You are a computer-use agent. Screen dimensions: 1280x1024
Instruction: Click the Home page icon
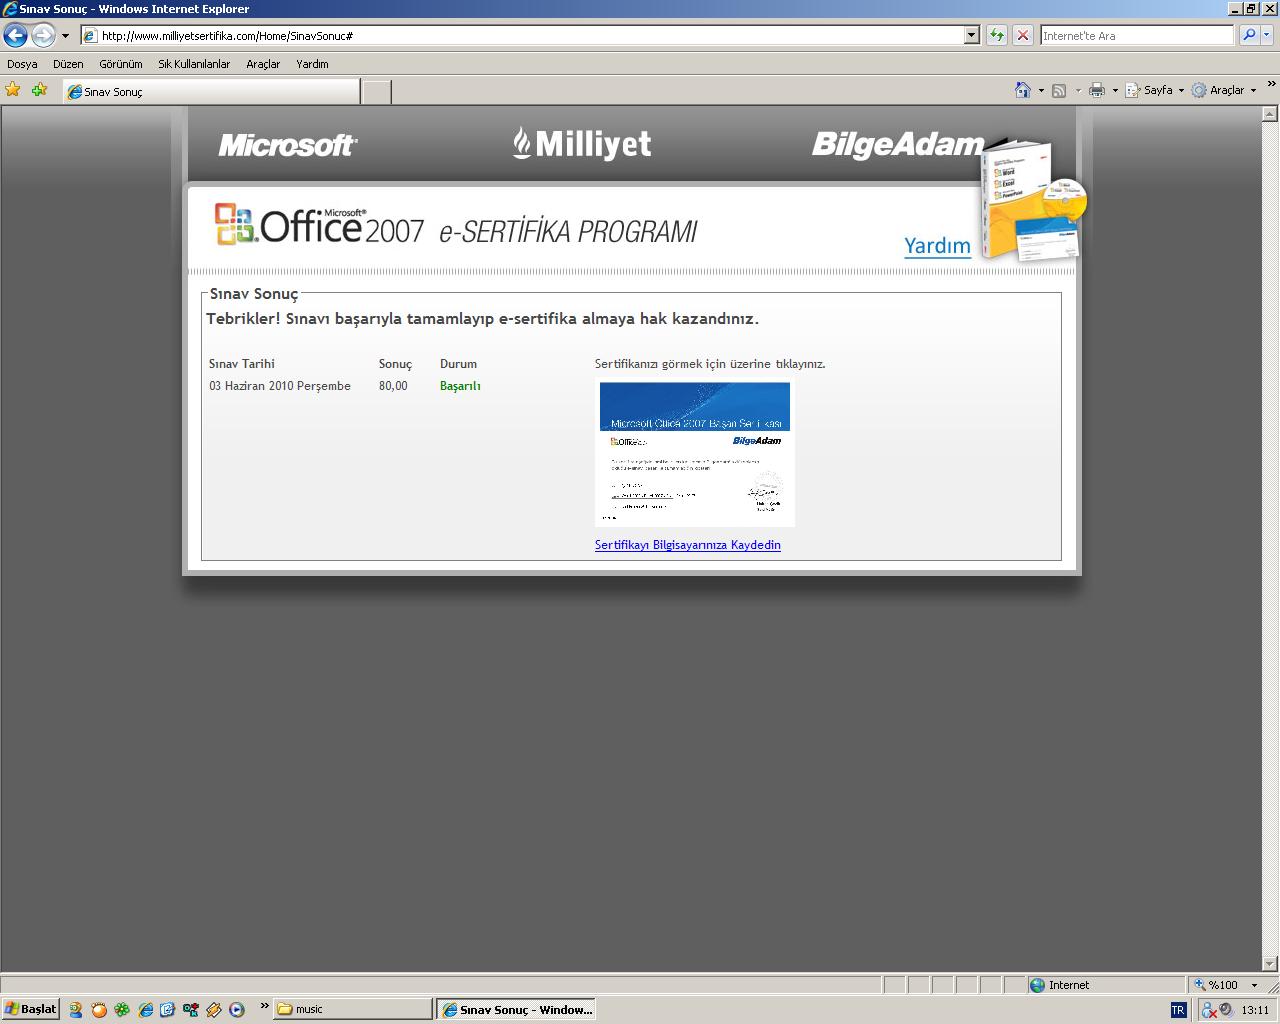pyautogui.click(x=1022, y=90)
